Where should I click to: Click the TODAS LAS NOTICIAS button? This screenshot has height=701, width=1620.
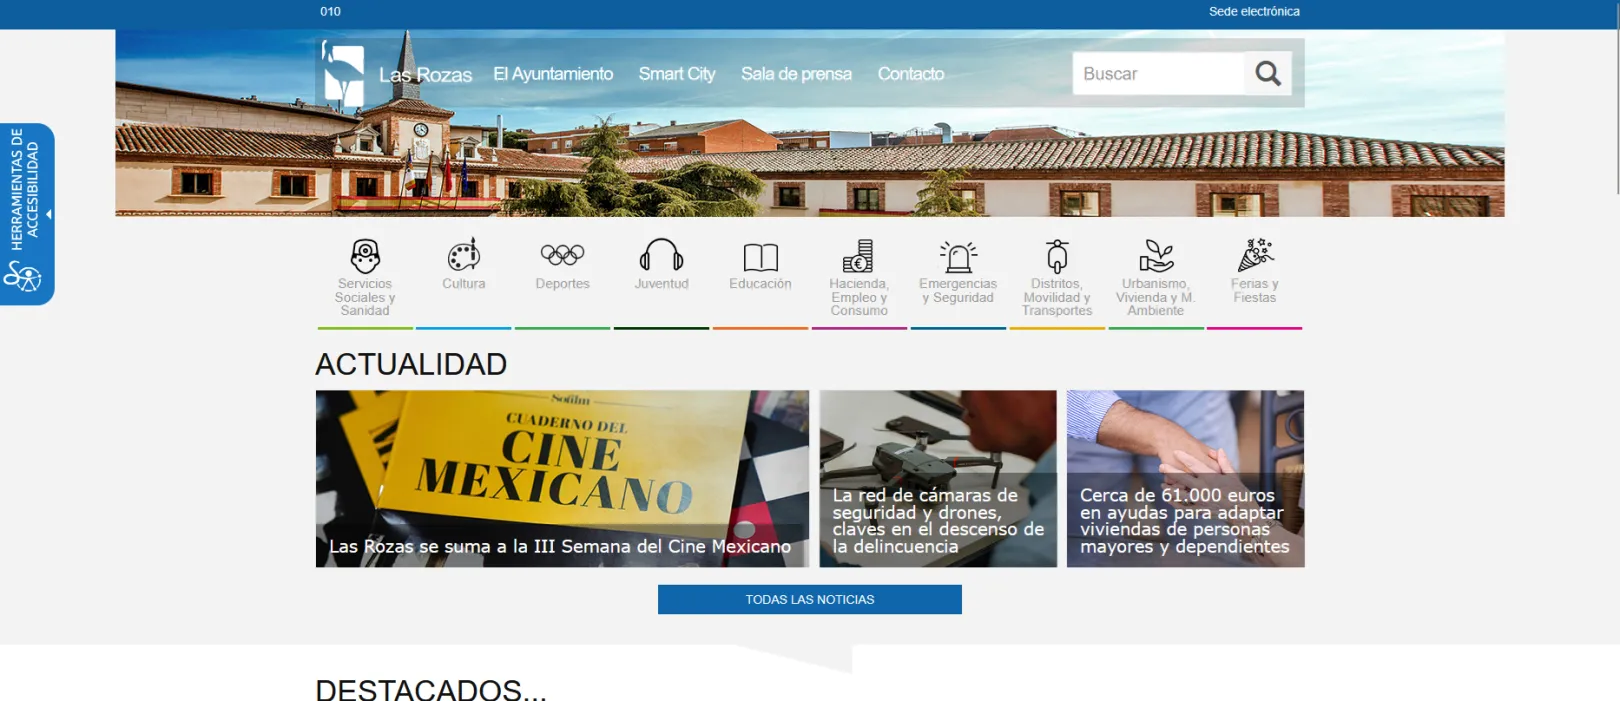point(810,599)
